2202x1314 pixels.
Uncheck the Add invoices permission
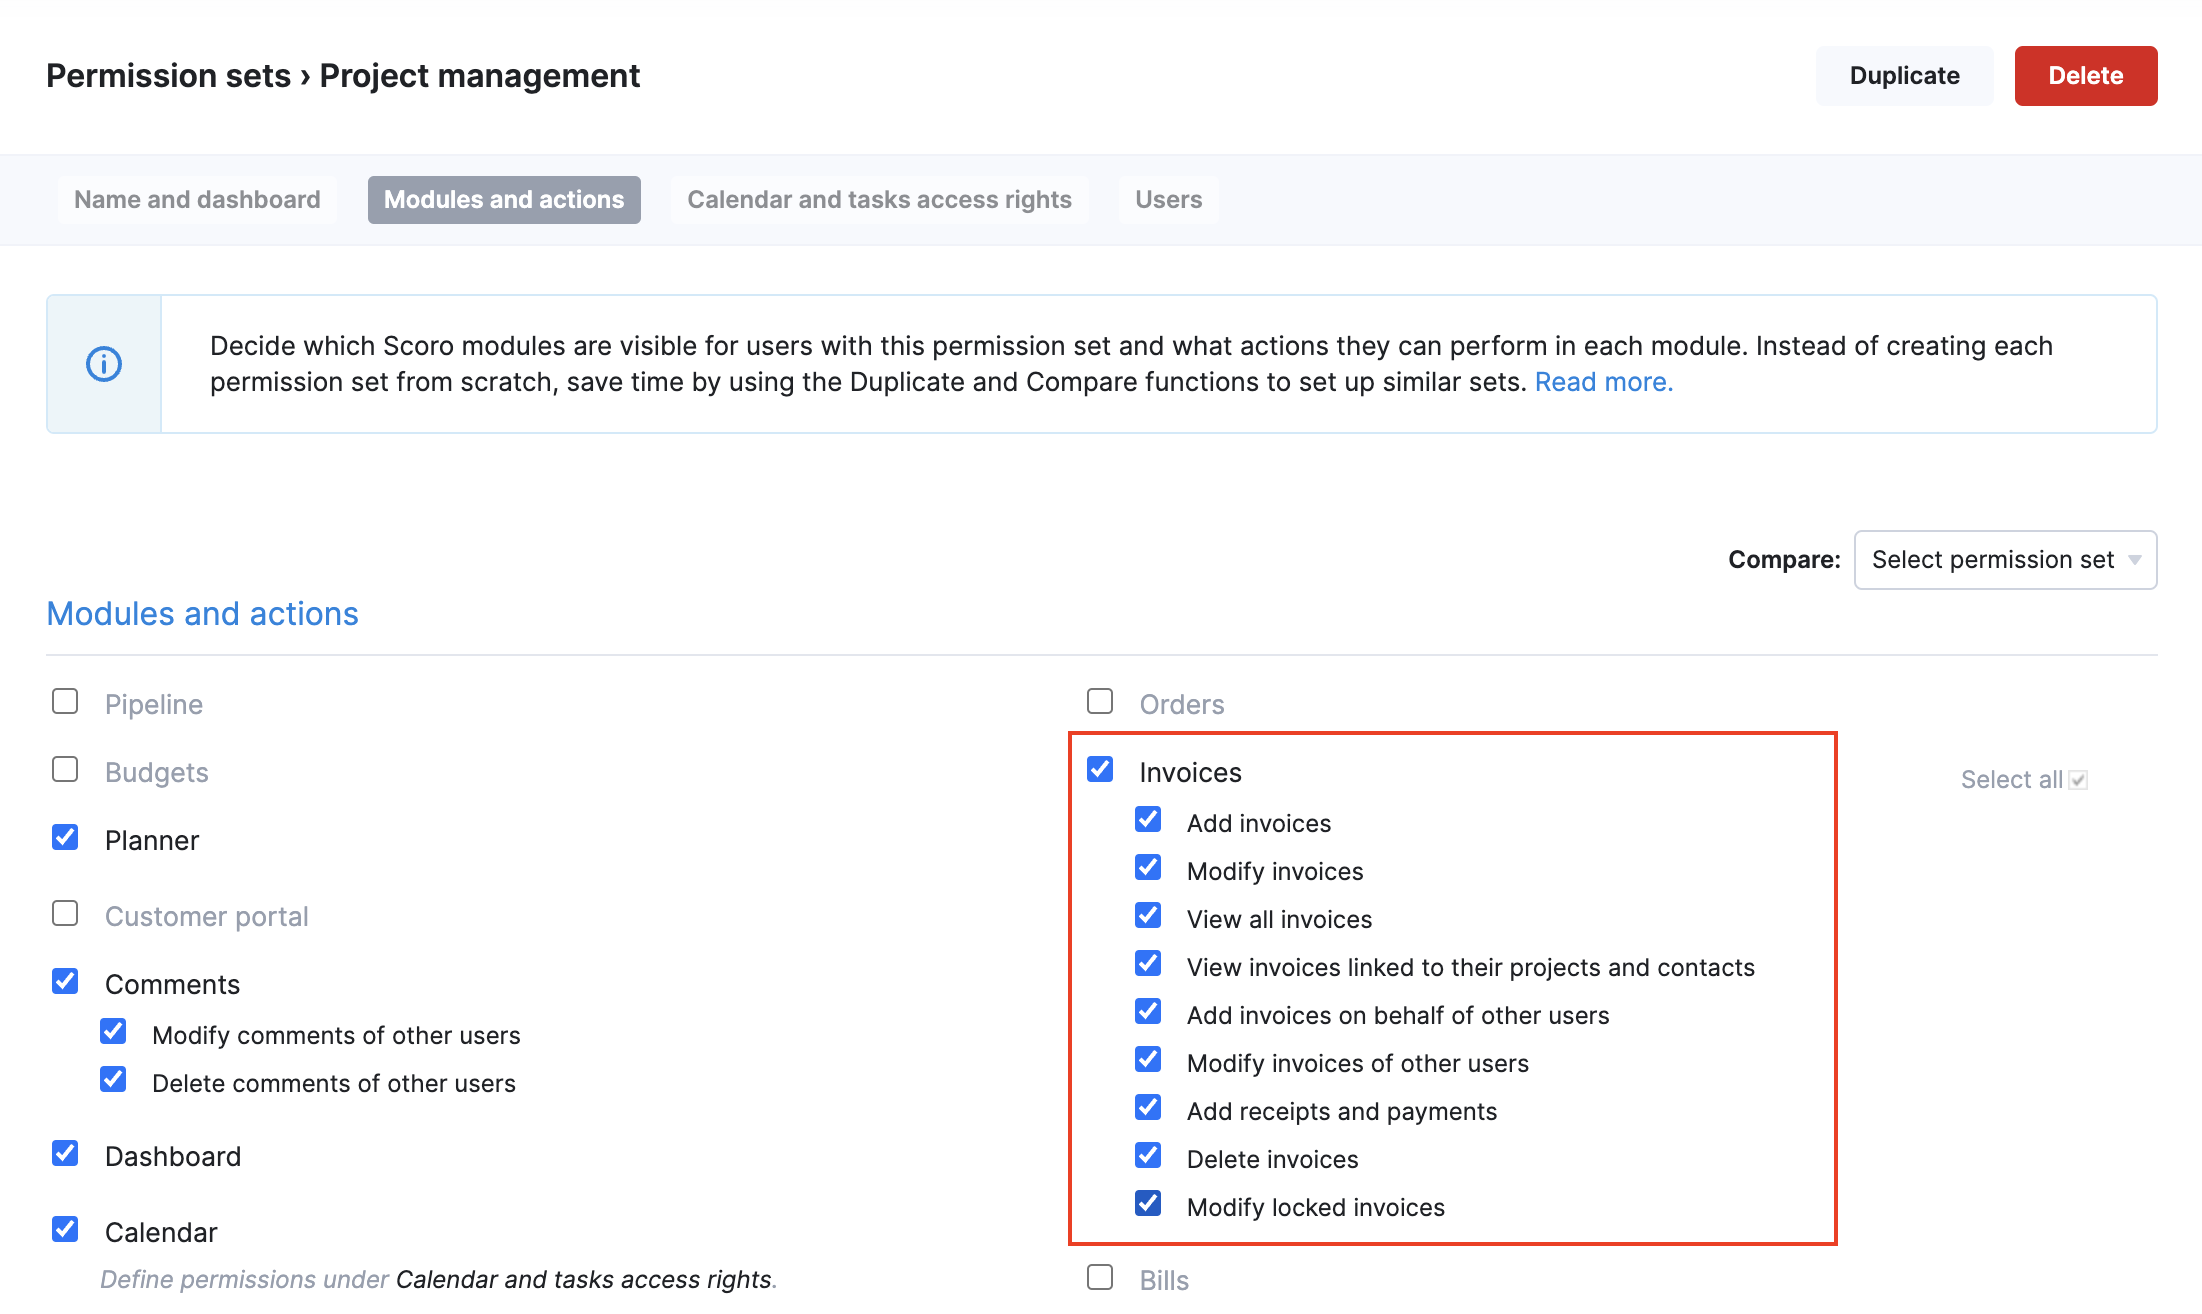coord(1148,820)
